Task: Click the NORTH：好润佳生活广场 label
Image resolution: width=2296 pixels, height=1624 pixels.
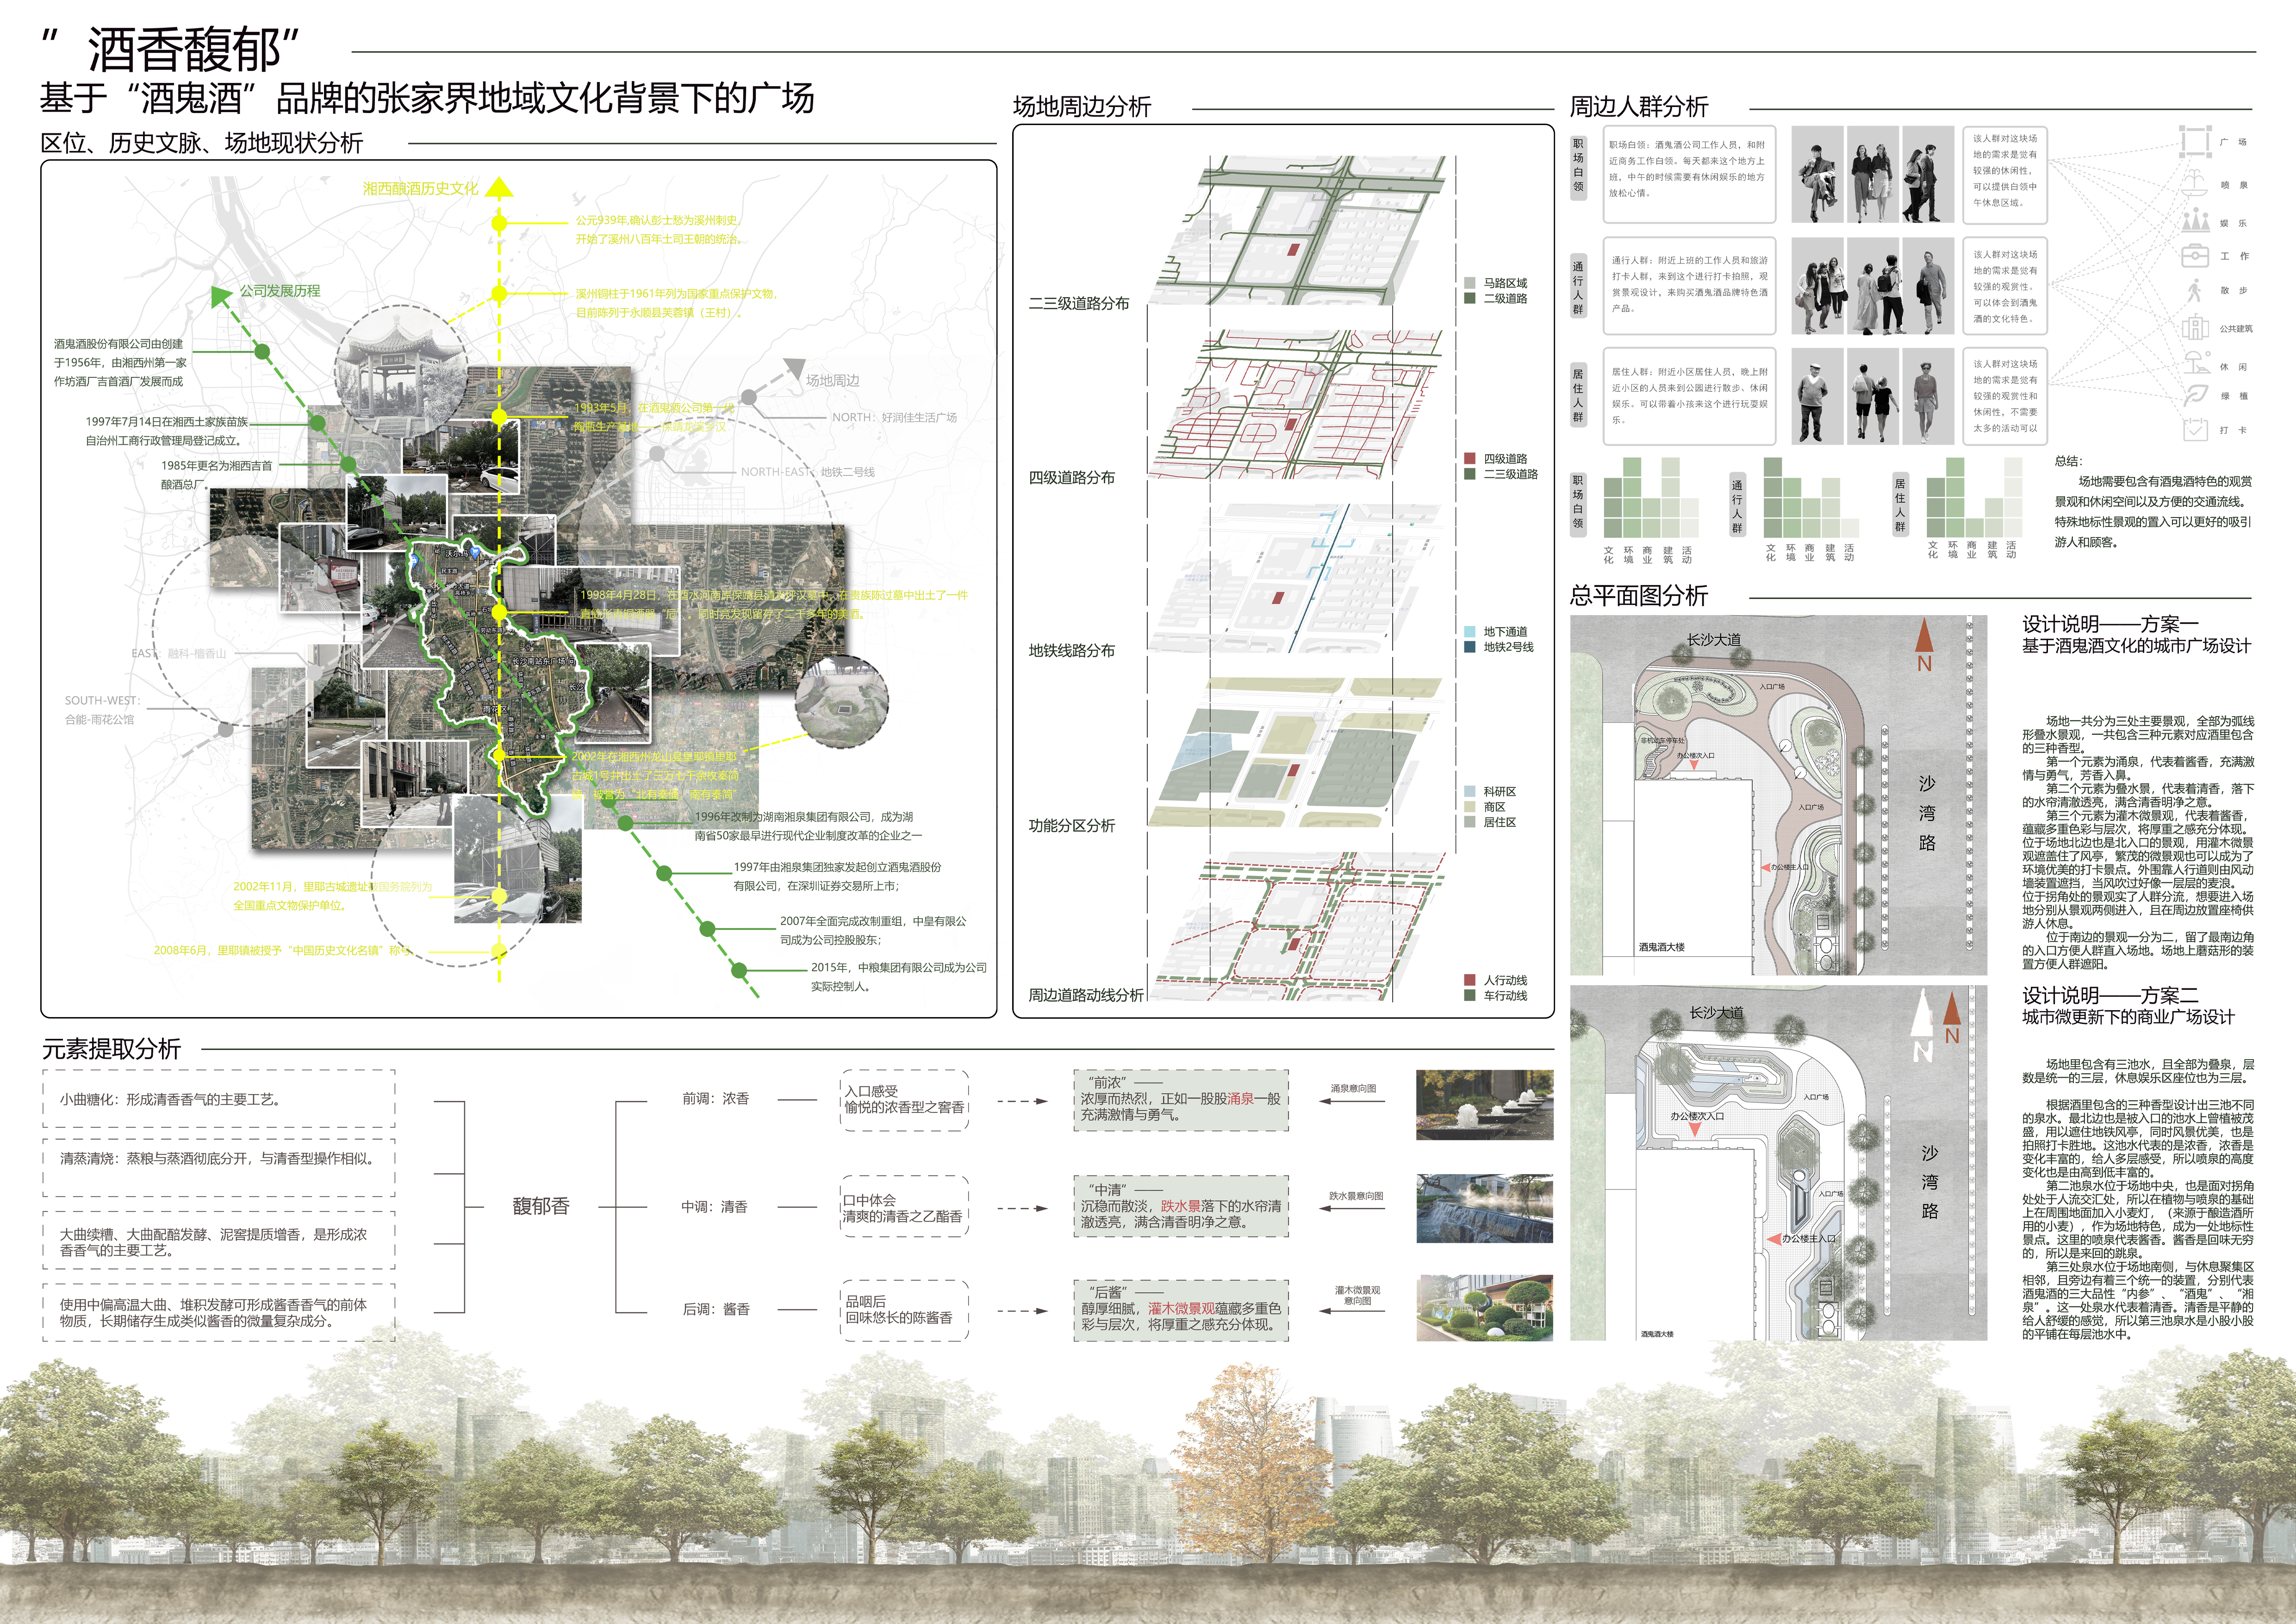Action: (894, 417)
